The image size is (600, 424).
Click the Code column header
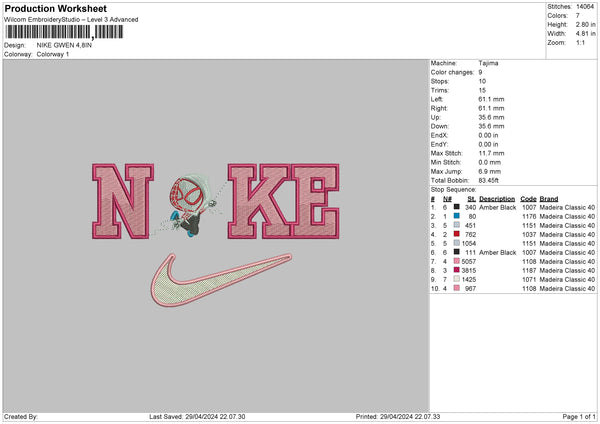pos(528,199)
